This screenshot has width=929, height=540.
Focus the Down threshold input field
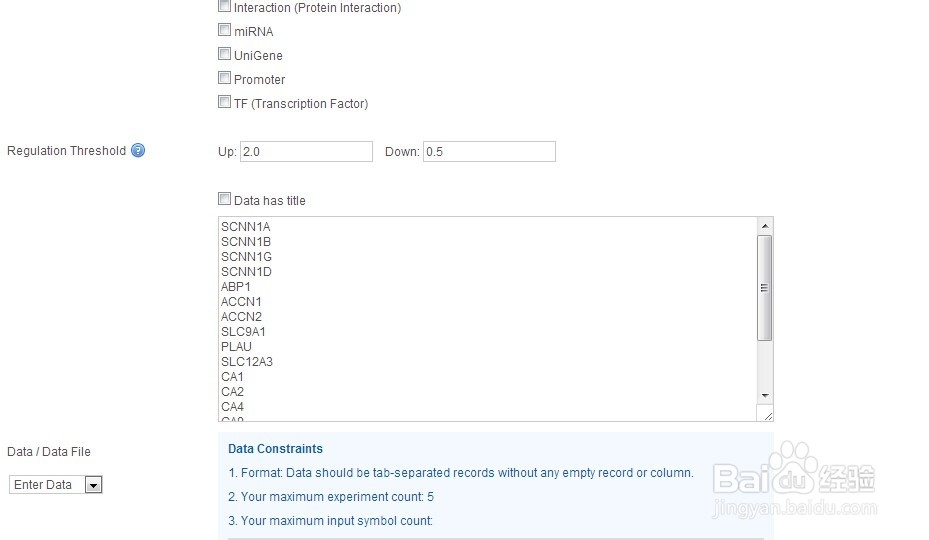pos(489,152)
